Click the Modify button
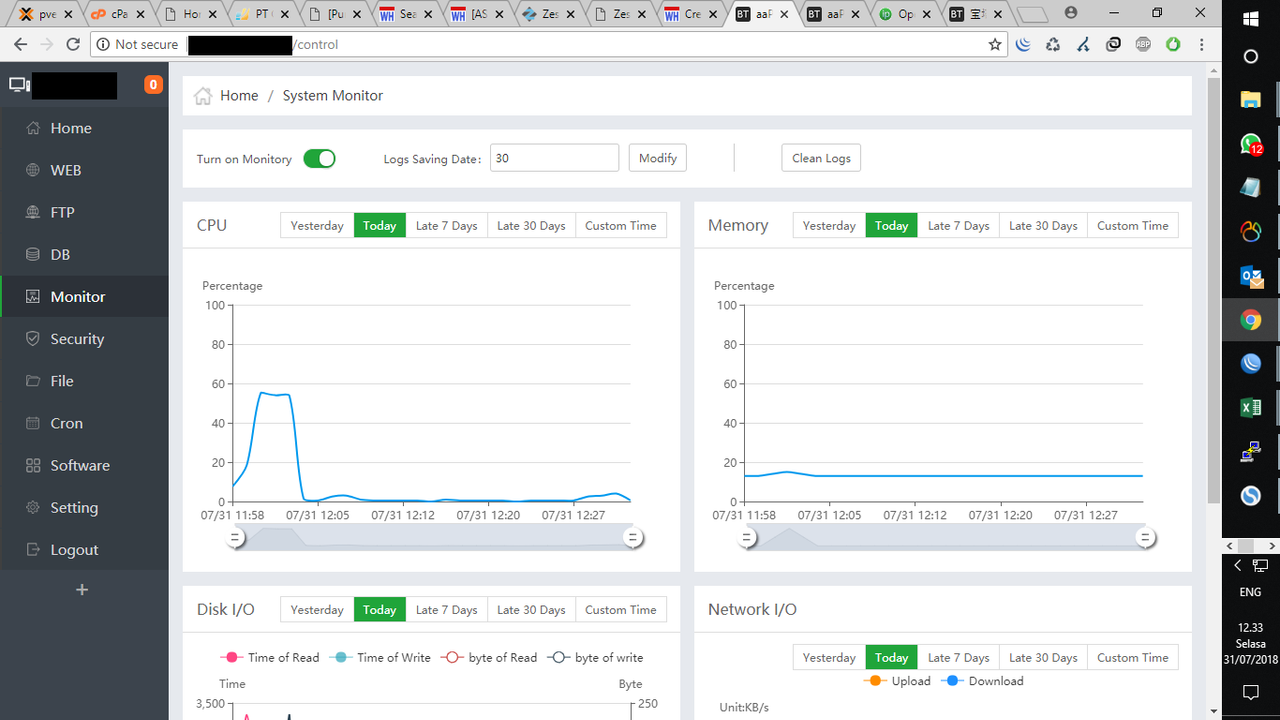Screen dimensions: 1280x720 click(x=658, y=158)
